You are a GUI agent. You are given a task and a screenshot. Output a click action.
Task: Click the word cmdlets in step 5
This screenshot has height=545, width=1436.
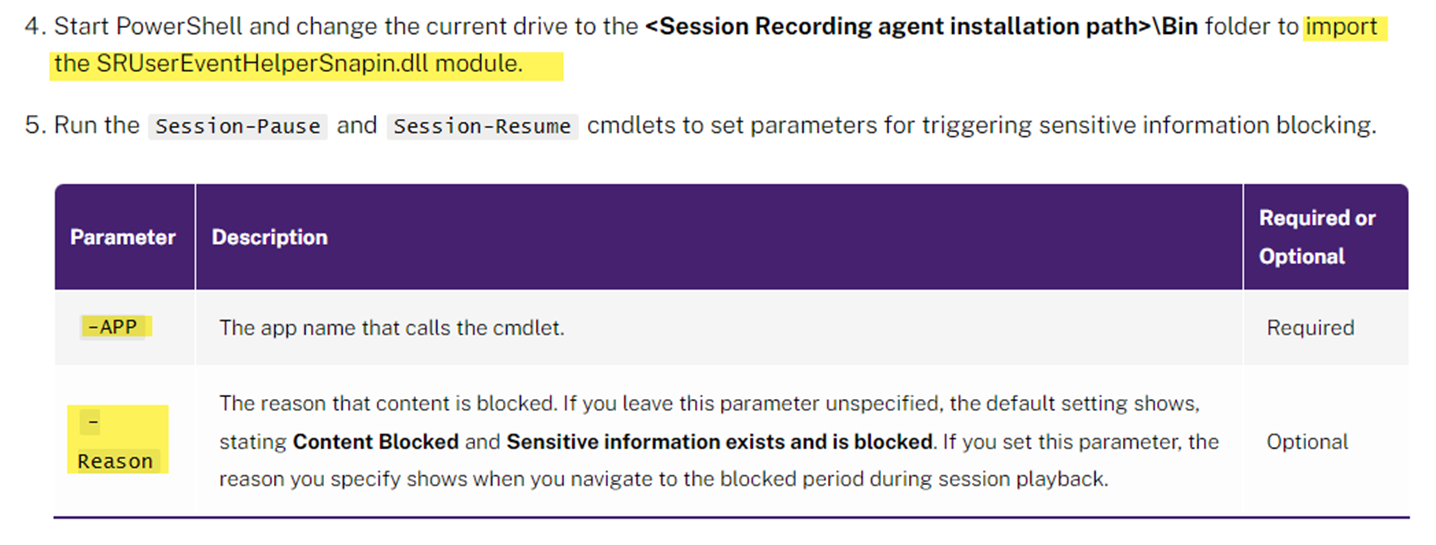coord(623,127)
